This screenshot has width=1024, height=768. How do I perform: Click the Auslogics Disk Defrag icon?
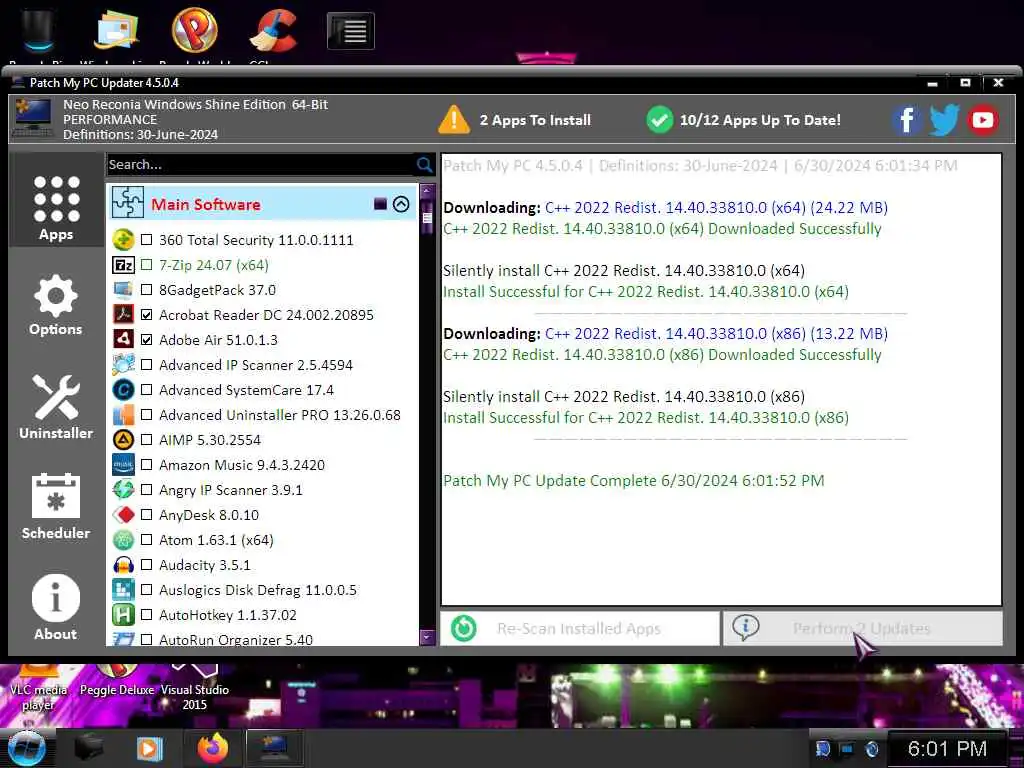(123, 590)
